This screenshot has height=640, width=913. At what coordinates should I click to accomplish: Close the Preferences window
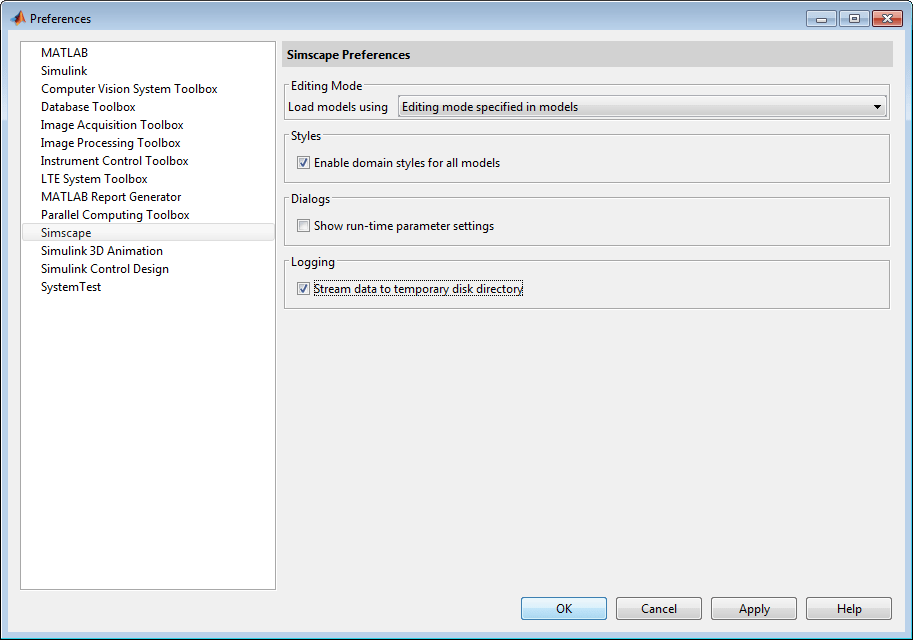click(x=887, y=19)
